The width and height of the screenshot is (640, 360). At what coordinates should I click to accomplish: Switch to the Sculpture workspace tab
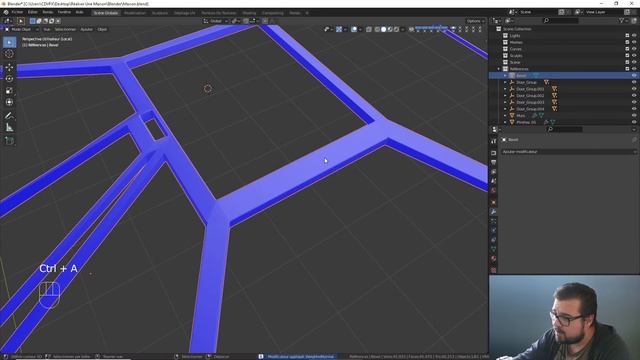160,13
